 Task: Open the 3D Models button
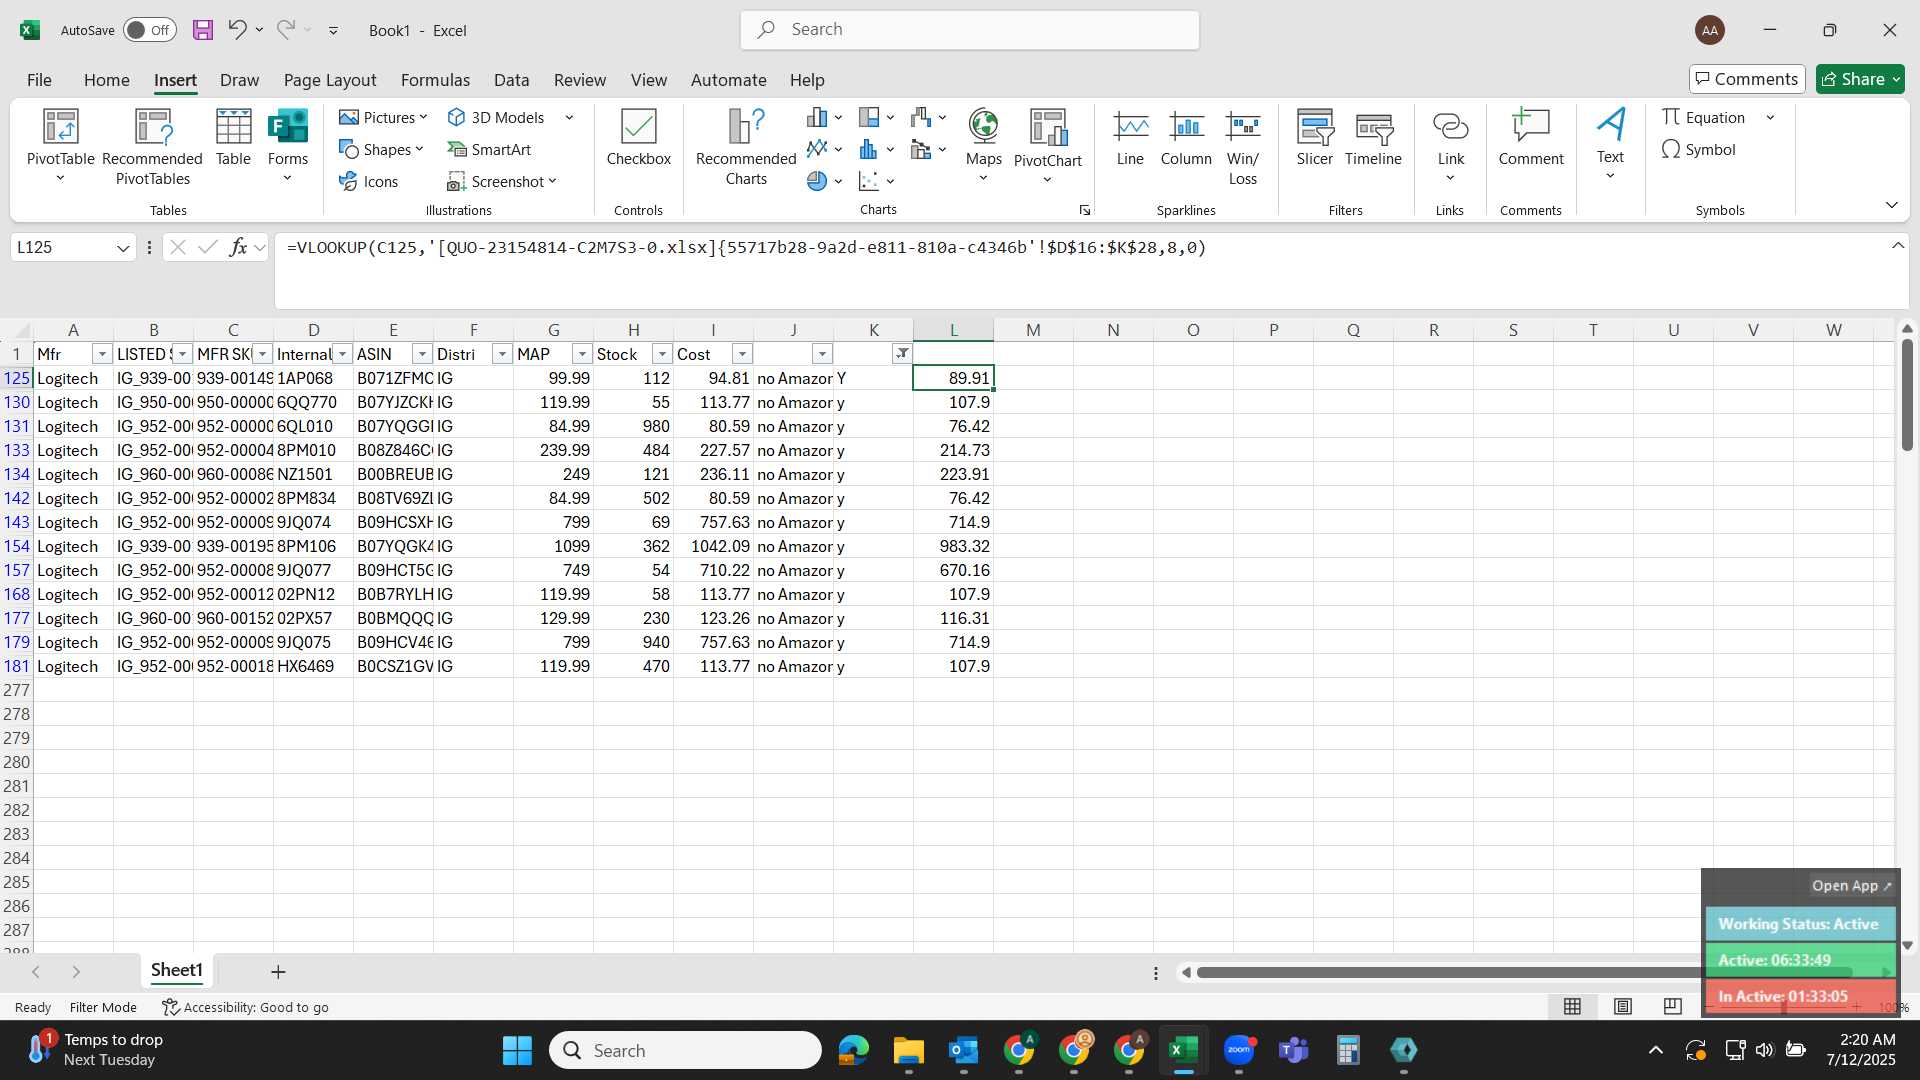click(497, 117)
